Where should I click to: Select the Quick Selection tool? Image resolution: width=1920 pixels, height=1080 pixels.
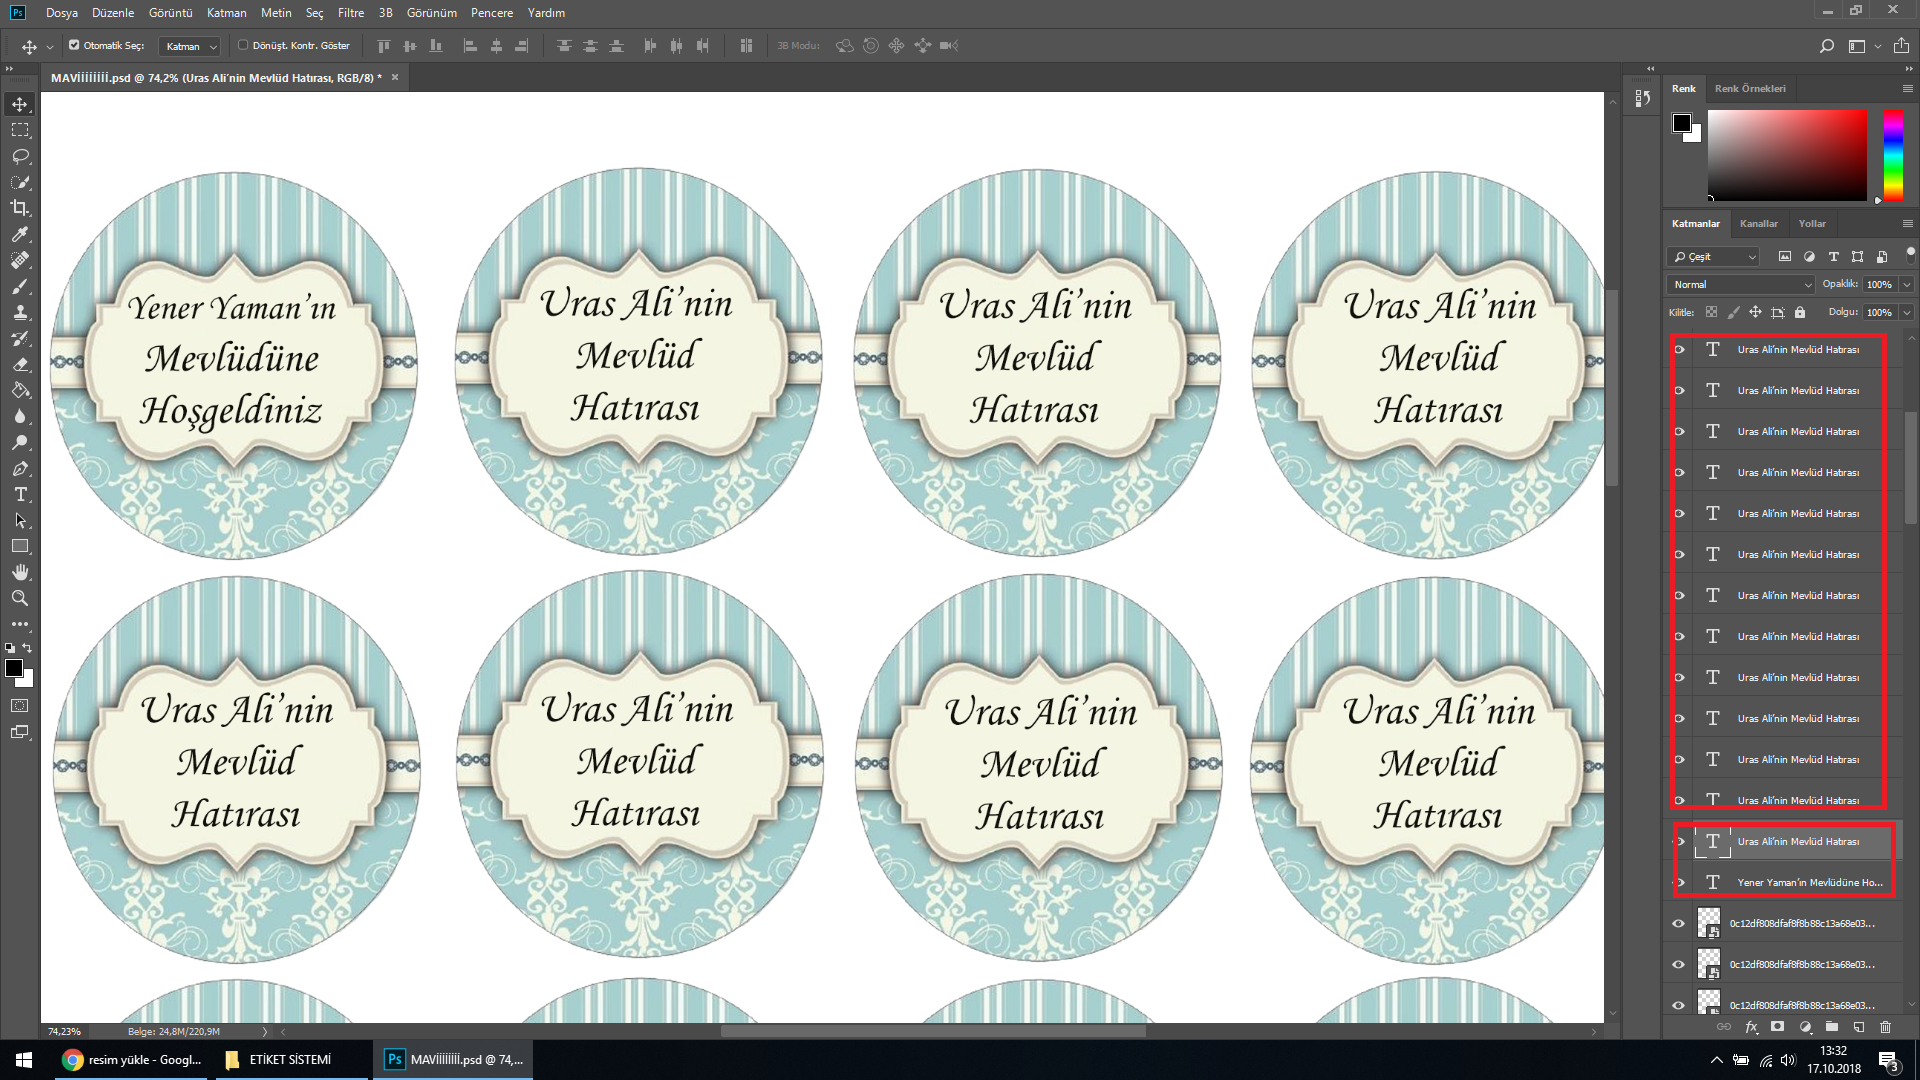(x=20, y=182)
